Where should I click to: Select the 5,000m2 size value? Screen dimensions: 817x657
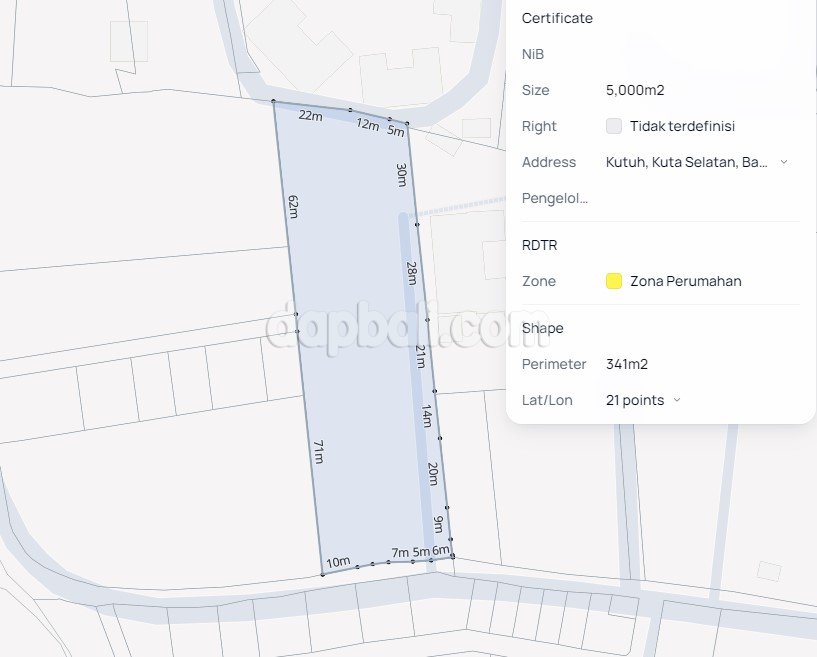(635, 90)
